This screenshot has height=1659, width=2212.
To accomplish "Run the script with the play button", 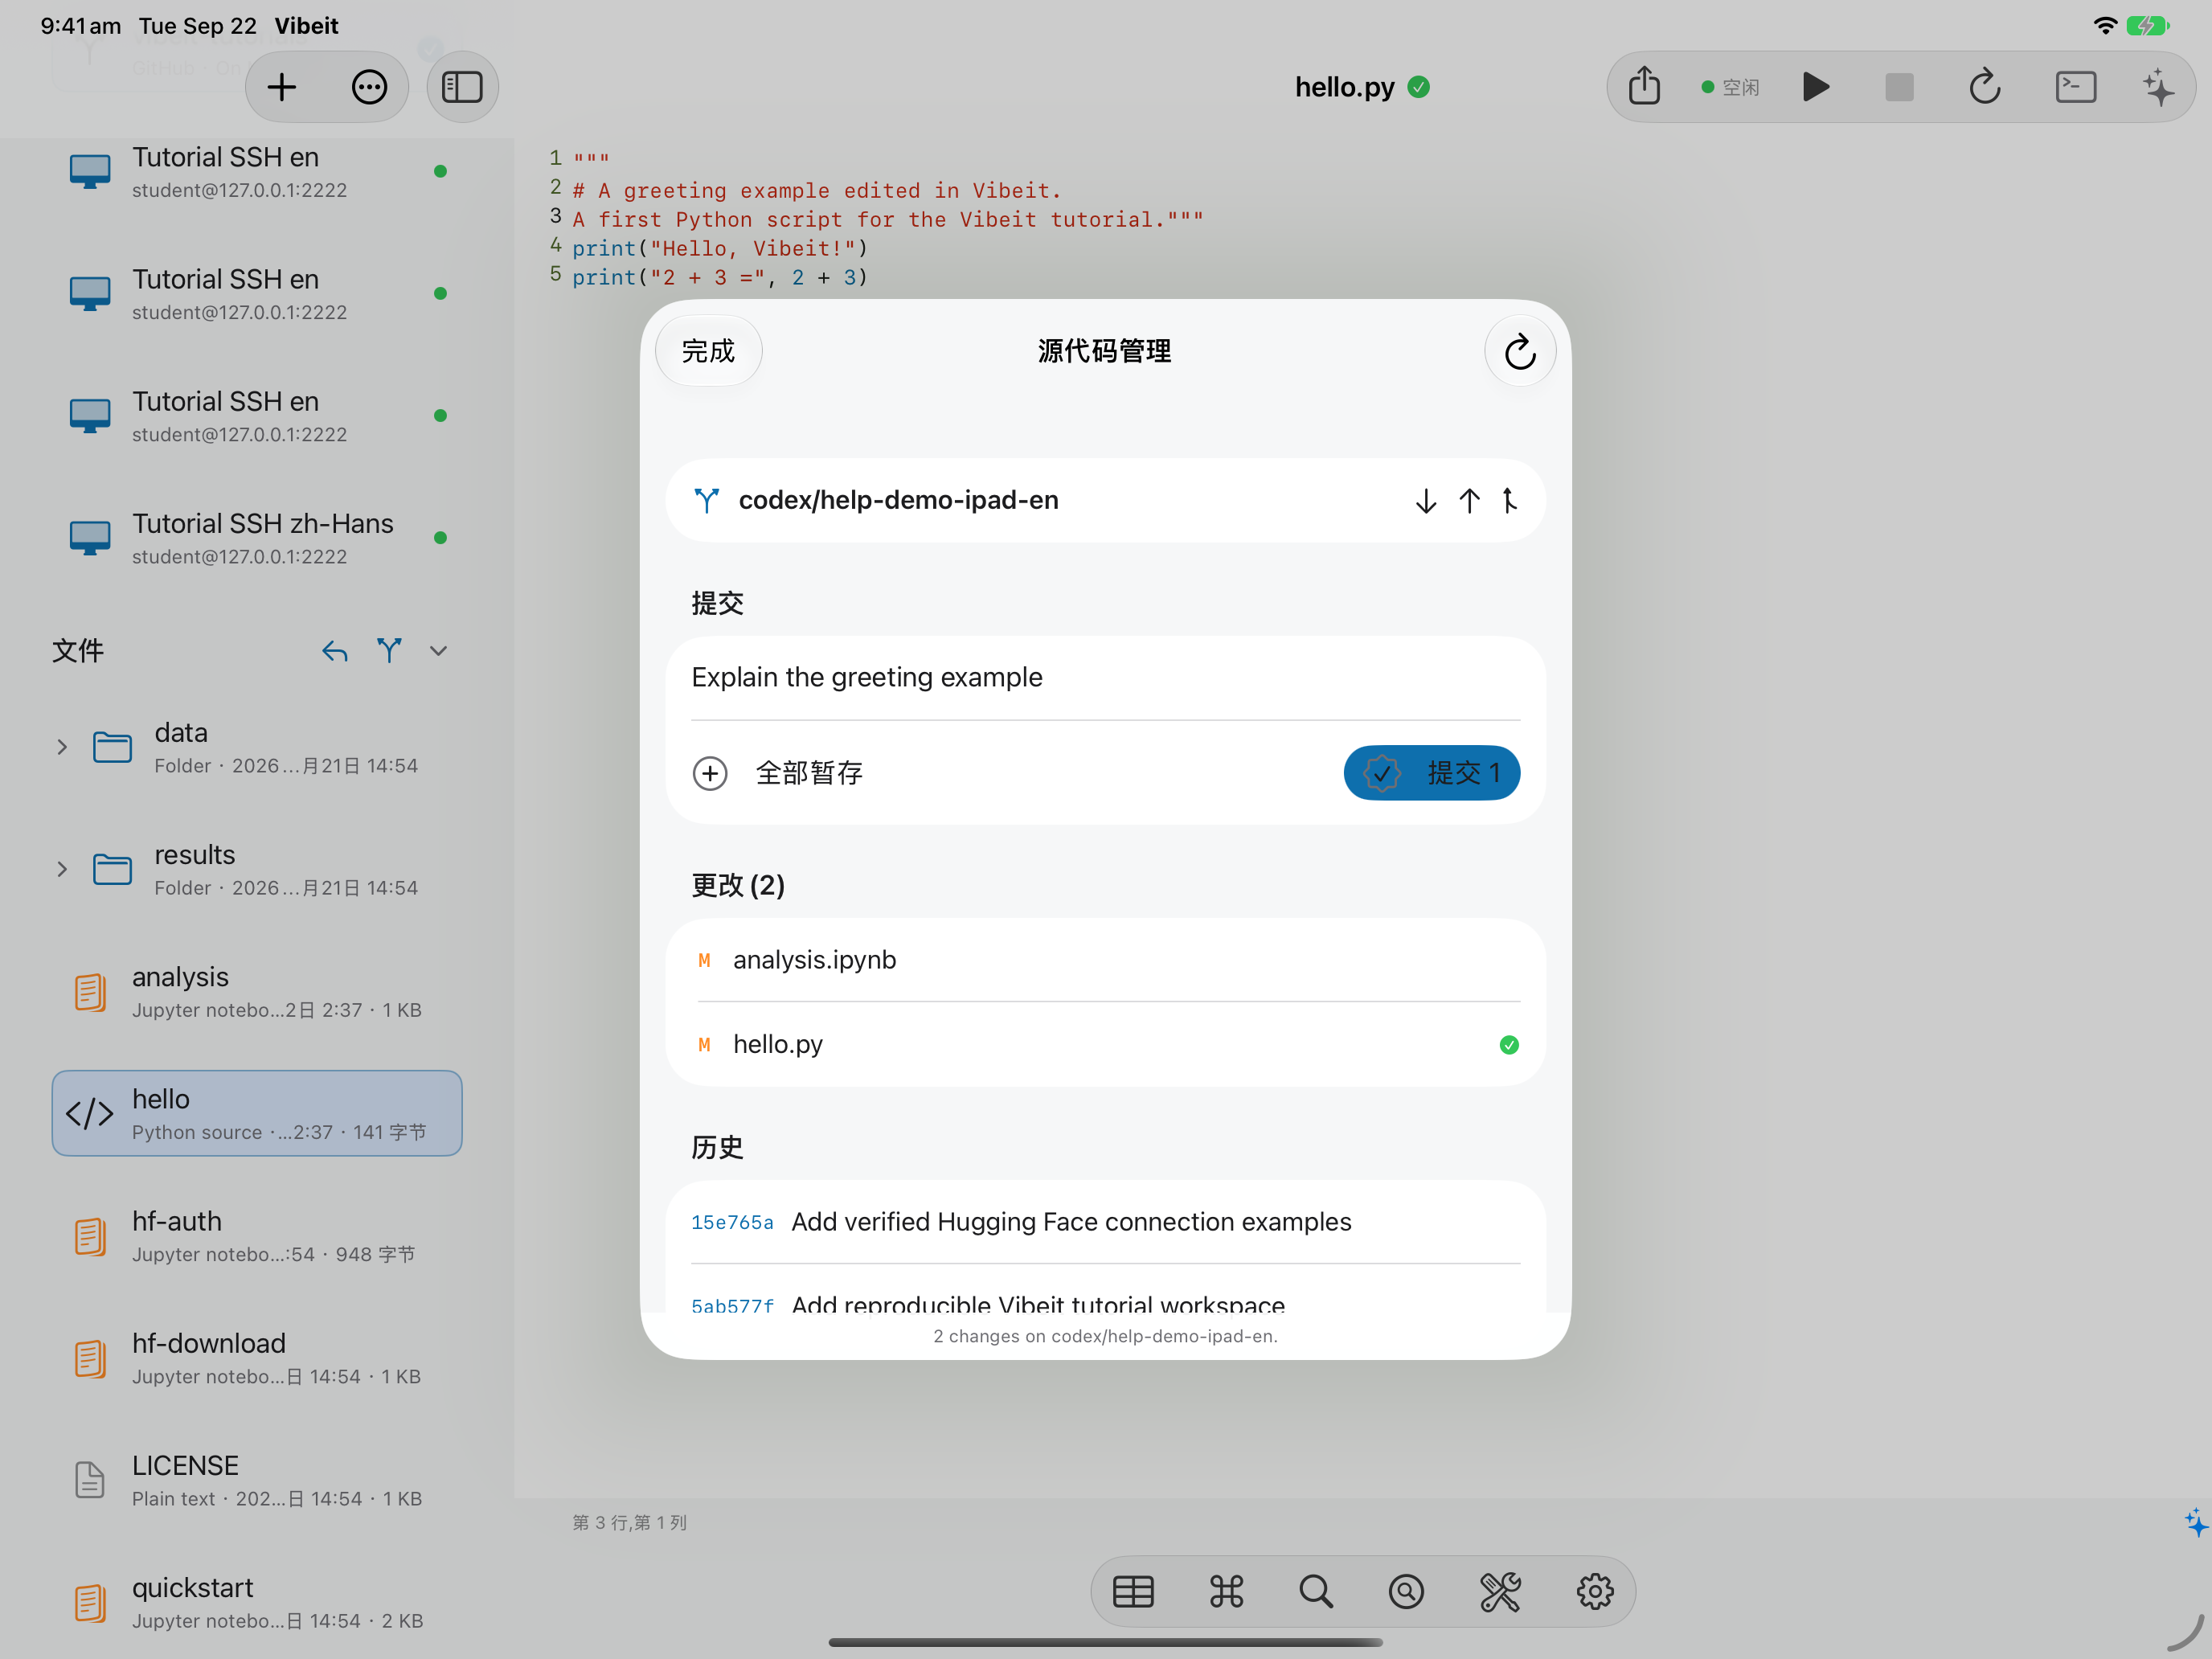I will [x=1816, y=87].
